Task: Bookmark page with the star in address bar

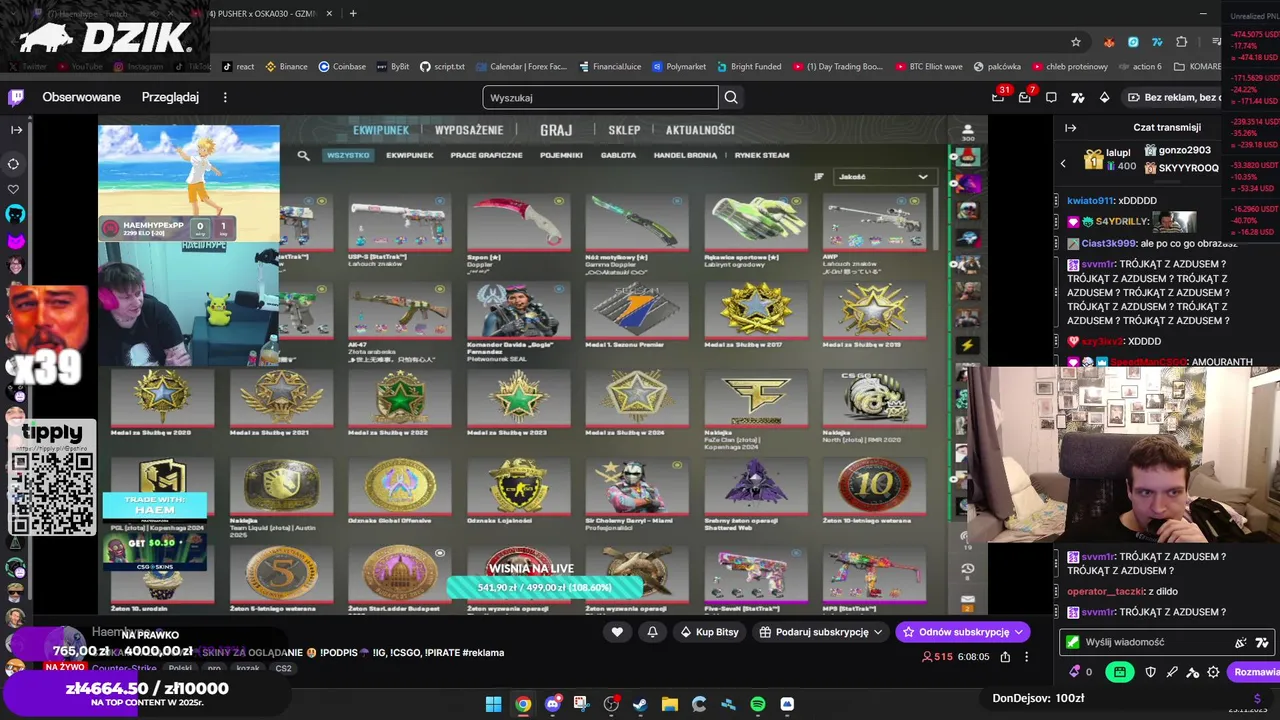Action: tap(1076, 42)
